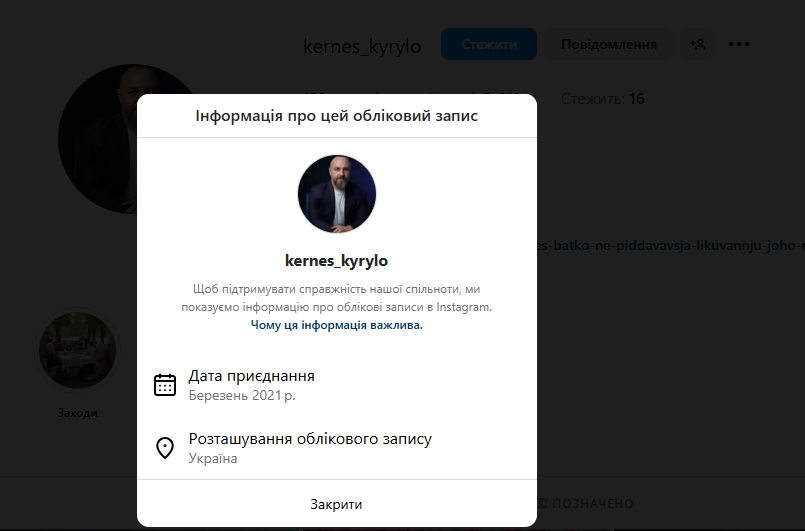Click the Розташування облікового запису label
The height and width of the screenshot is (531, 805).
tap(310, 439)
